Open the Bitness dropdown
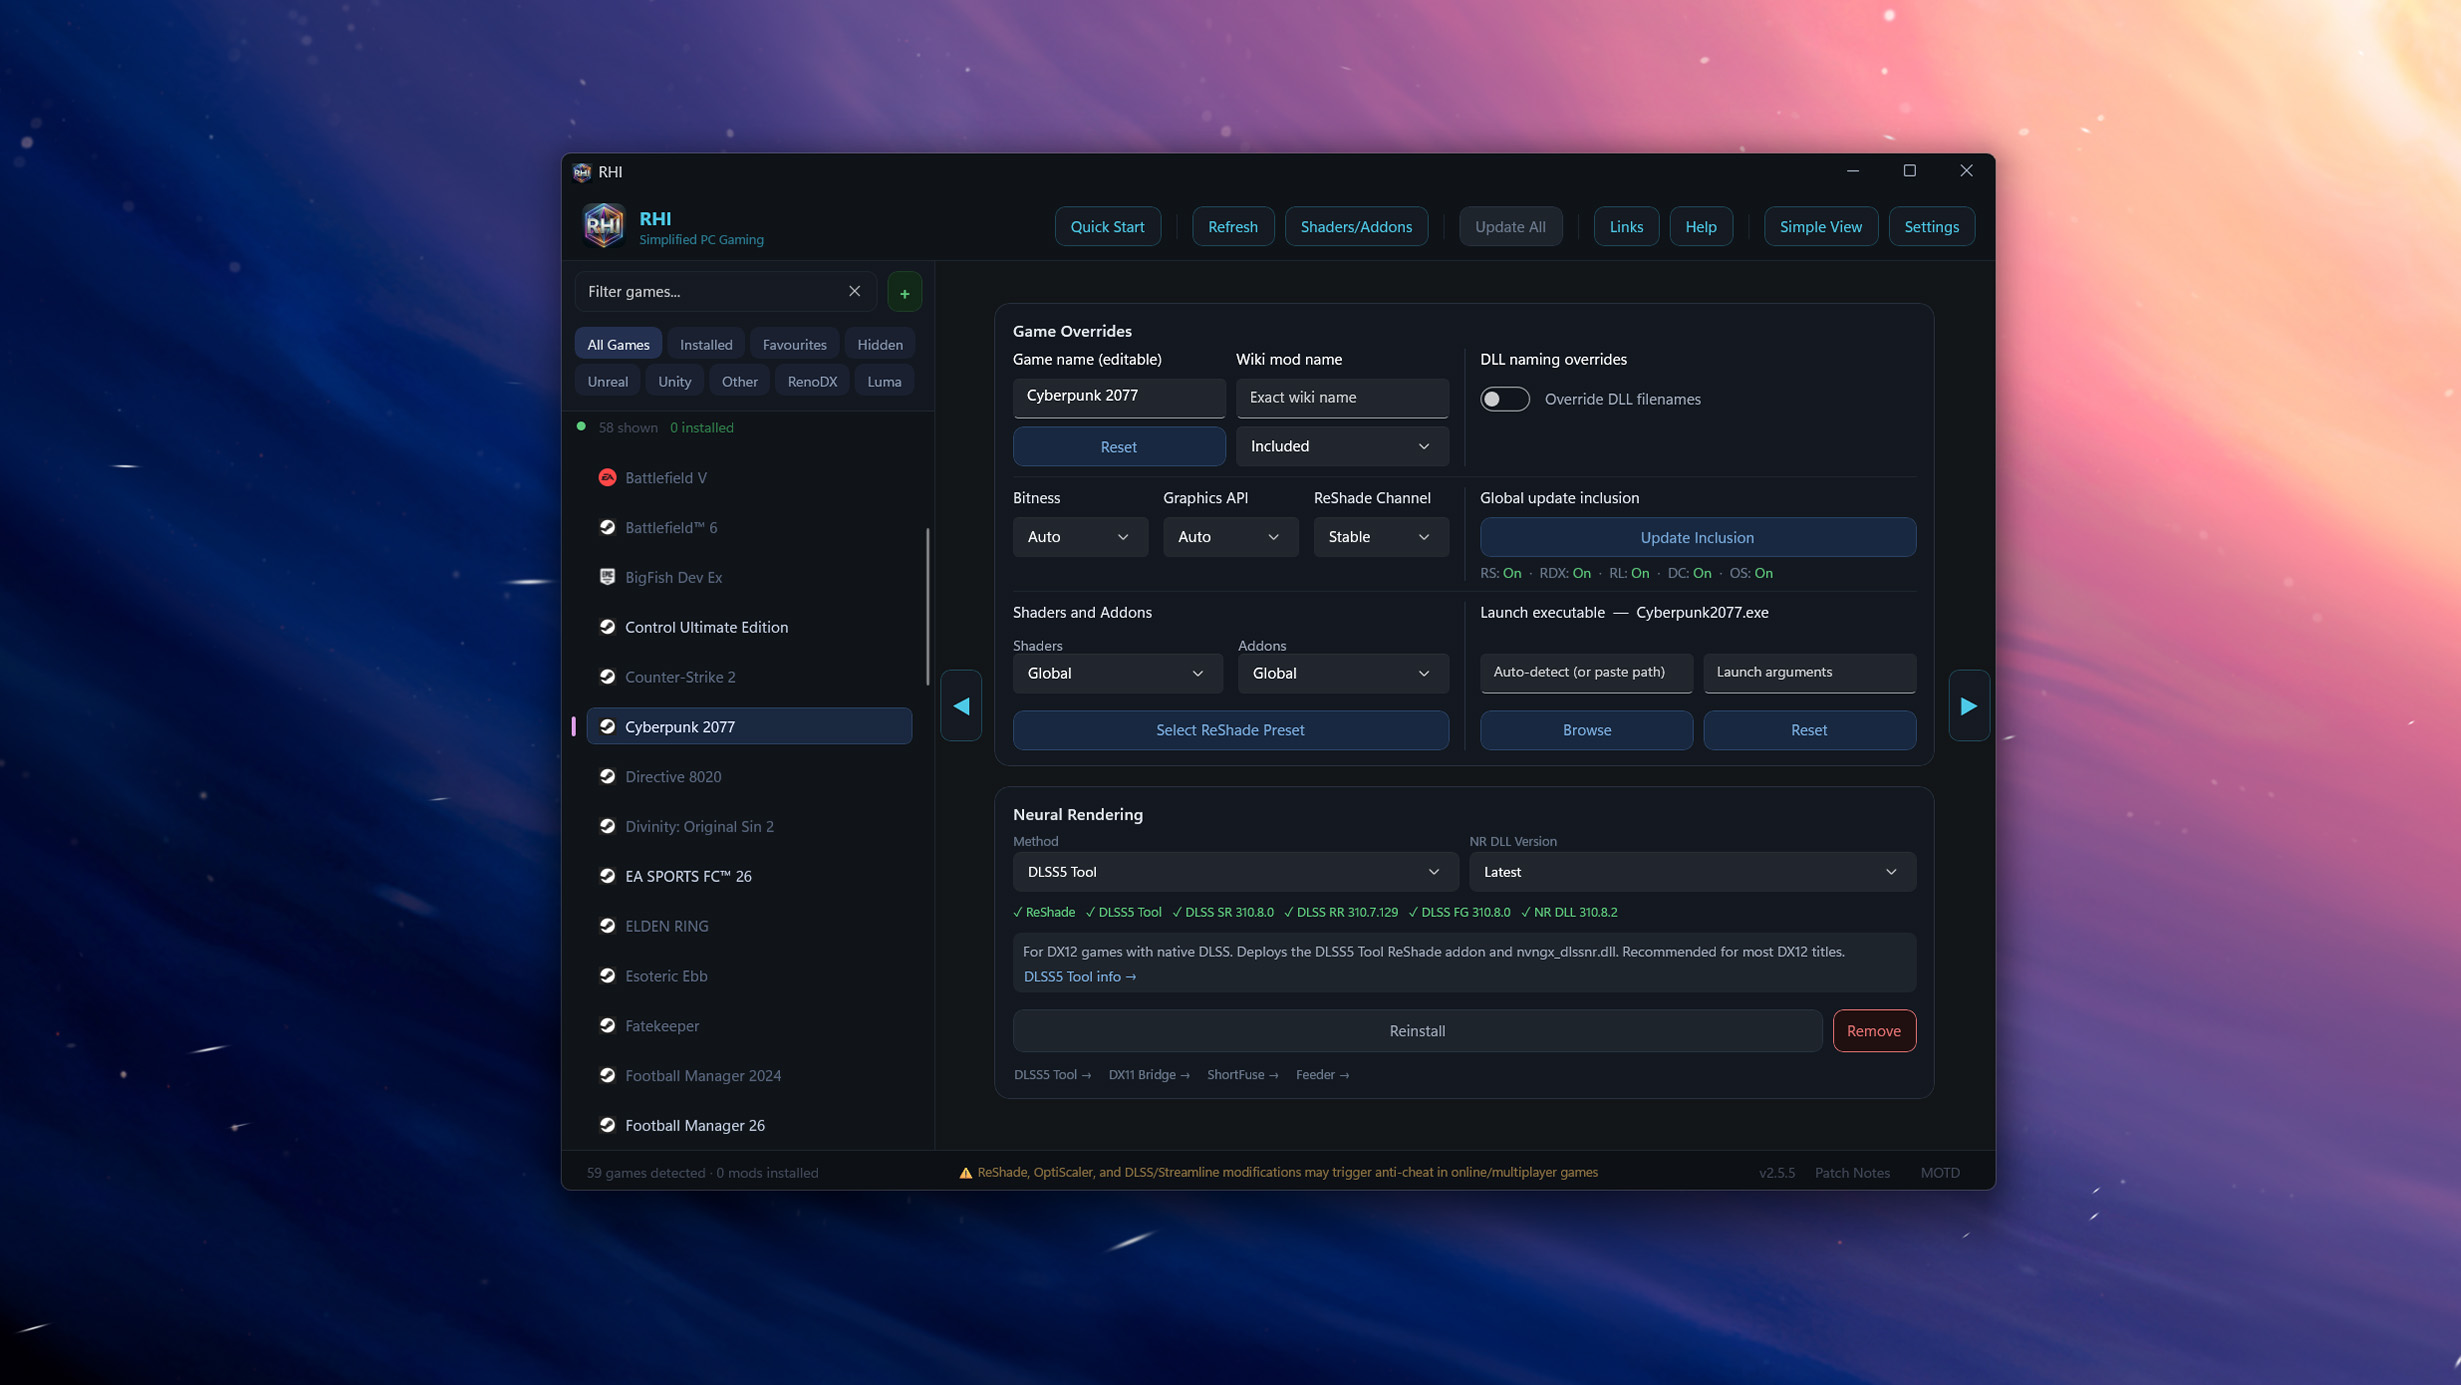Screen dimensions: 2461x1385 click(1079, 537)
